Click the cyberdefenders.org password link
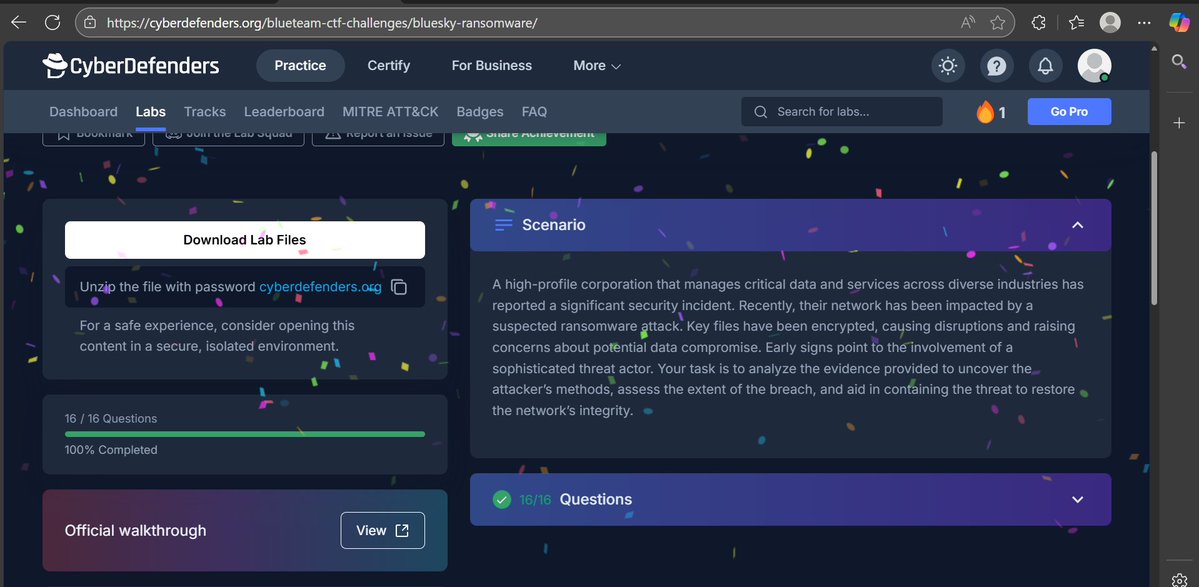 click(x=320, y=287)
